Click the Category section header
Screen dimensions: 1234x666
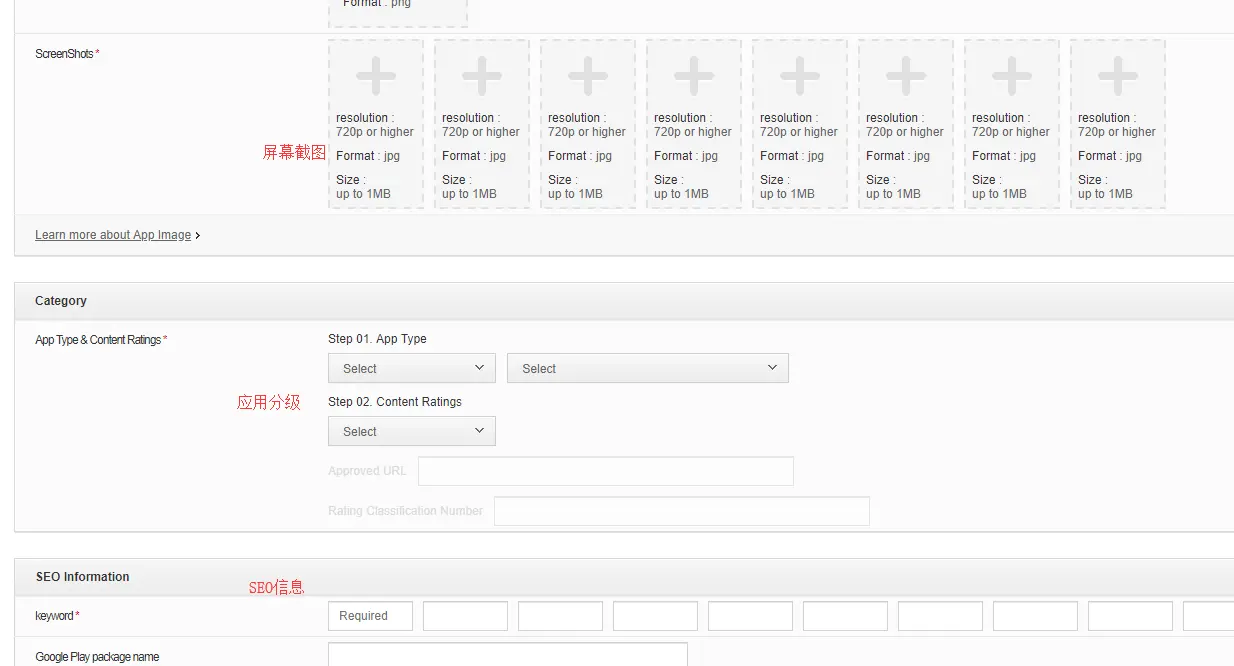coord(624,301)
